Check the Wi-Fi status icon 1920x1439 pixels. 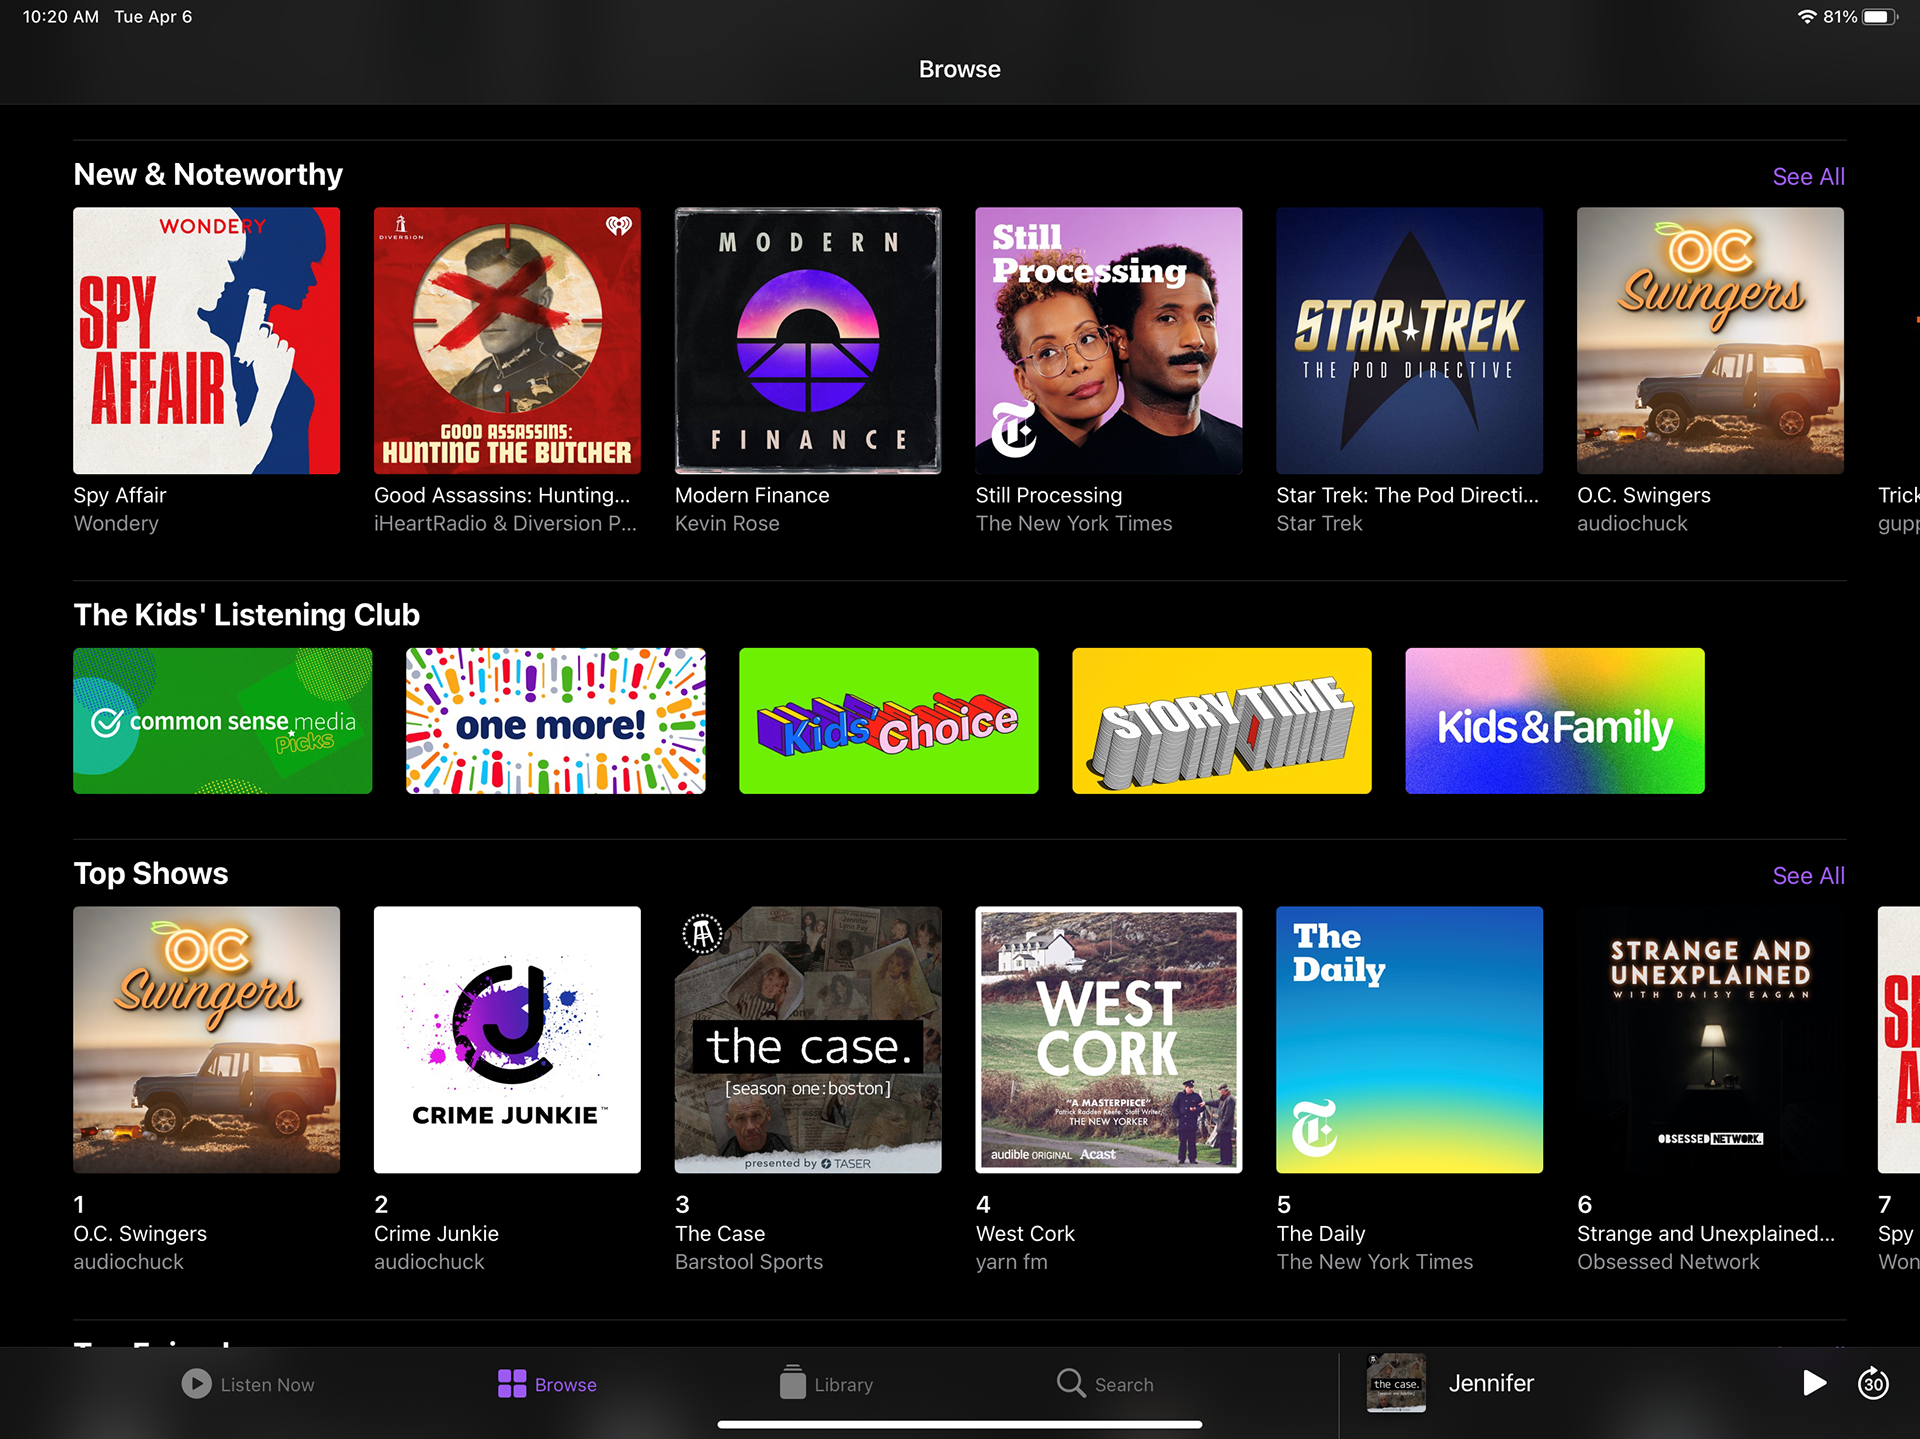[x=1806, y=17]
